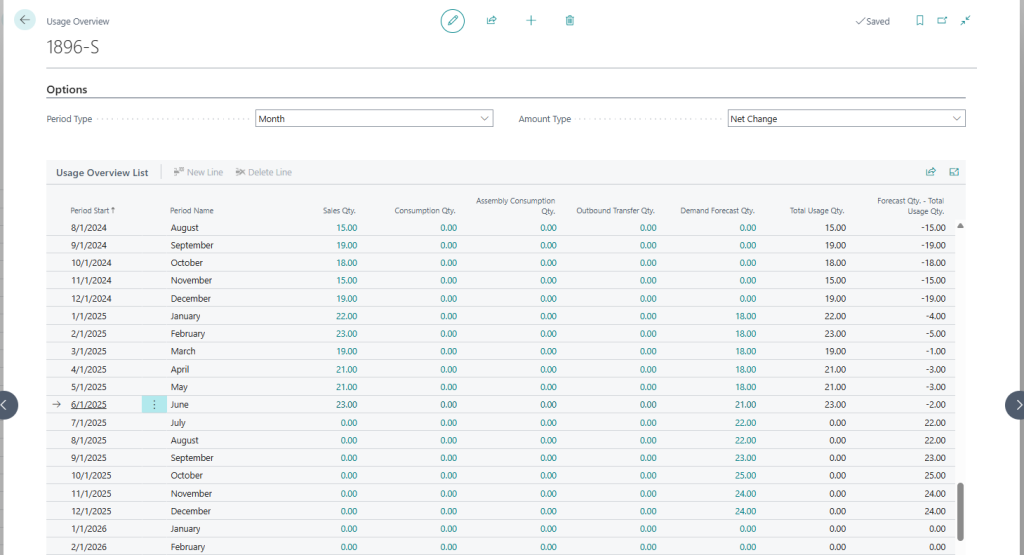Click the Sales Qty. column header
Screen dimensions: 1024x555
click(339, 211)
